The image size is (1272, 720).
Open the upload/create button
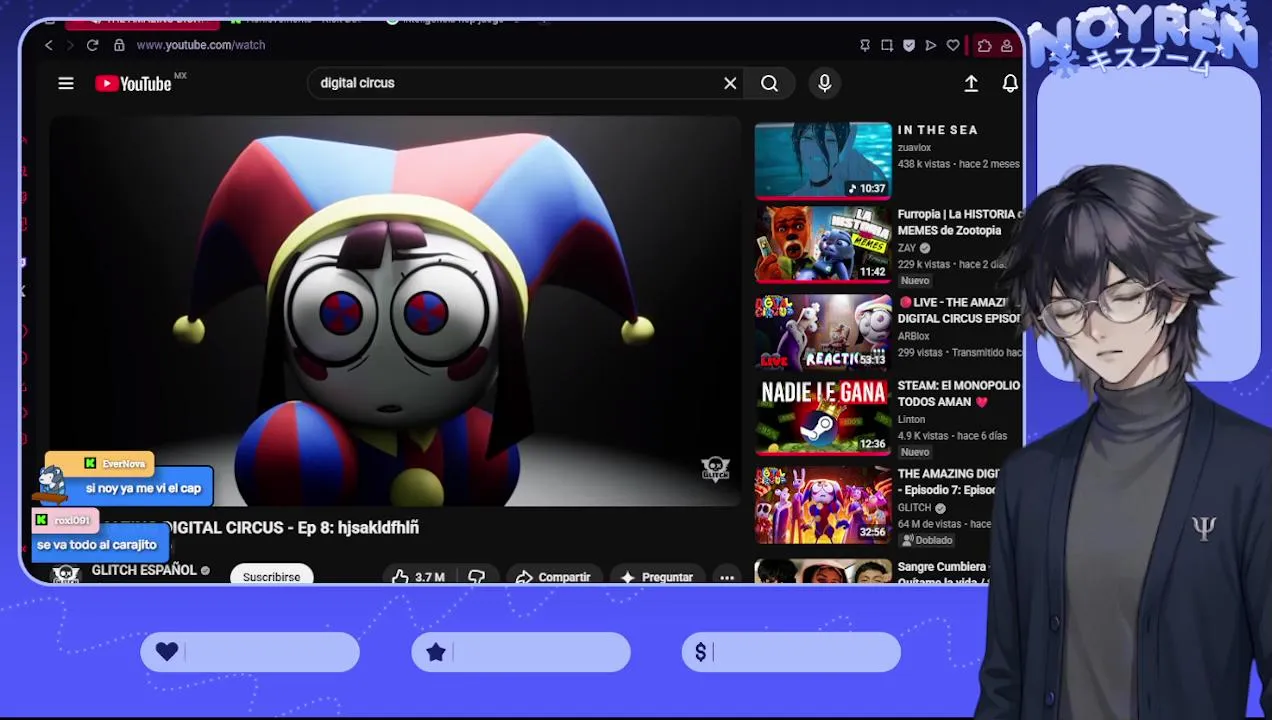(x=971, y=84)
